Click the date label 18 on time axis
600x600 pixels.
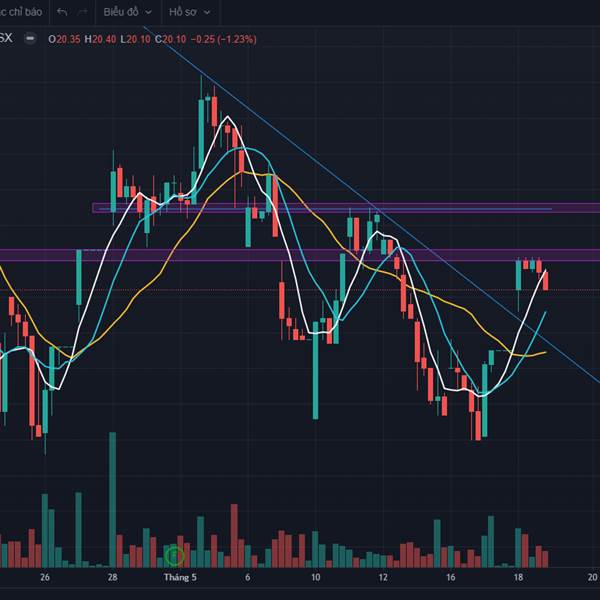[x=518, y=577]
